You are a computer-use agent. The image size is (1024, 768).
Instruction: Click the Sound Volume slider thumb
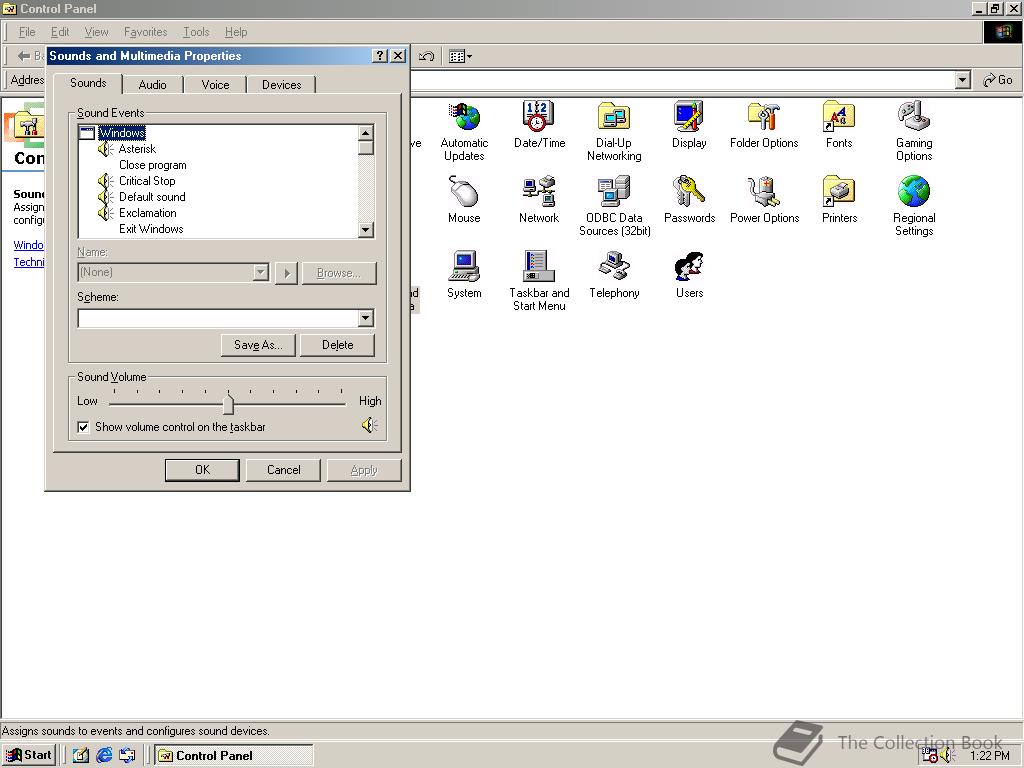pyautogui.click(x=228, y=404)
